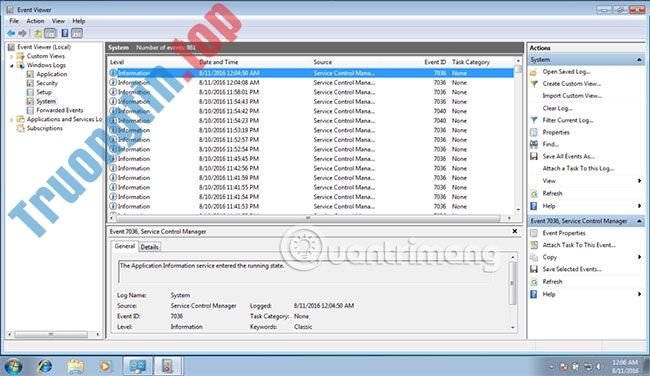Click the Save Selected Events disk icon
This screenshot has height=376, width=650.
534,269
